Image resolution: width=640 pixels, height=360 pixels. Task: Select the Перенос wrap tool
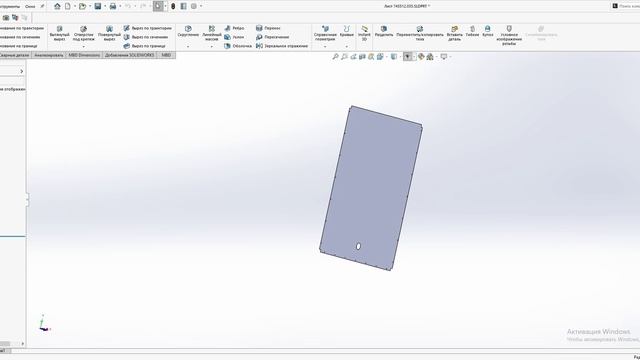click(268, 28)
